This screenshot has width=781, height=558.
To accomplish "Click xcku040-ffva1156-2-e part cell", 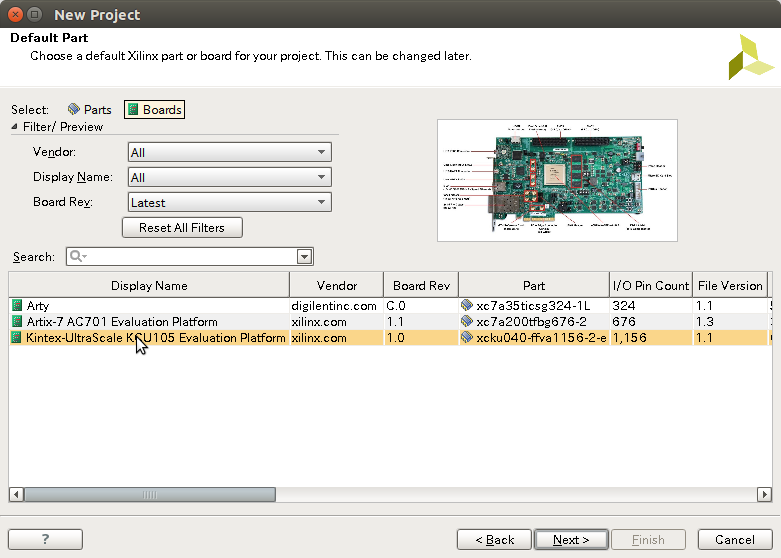I will click(534, 338).
